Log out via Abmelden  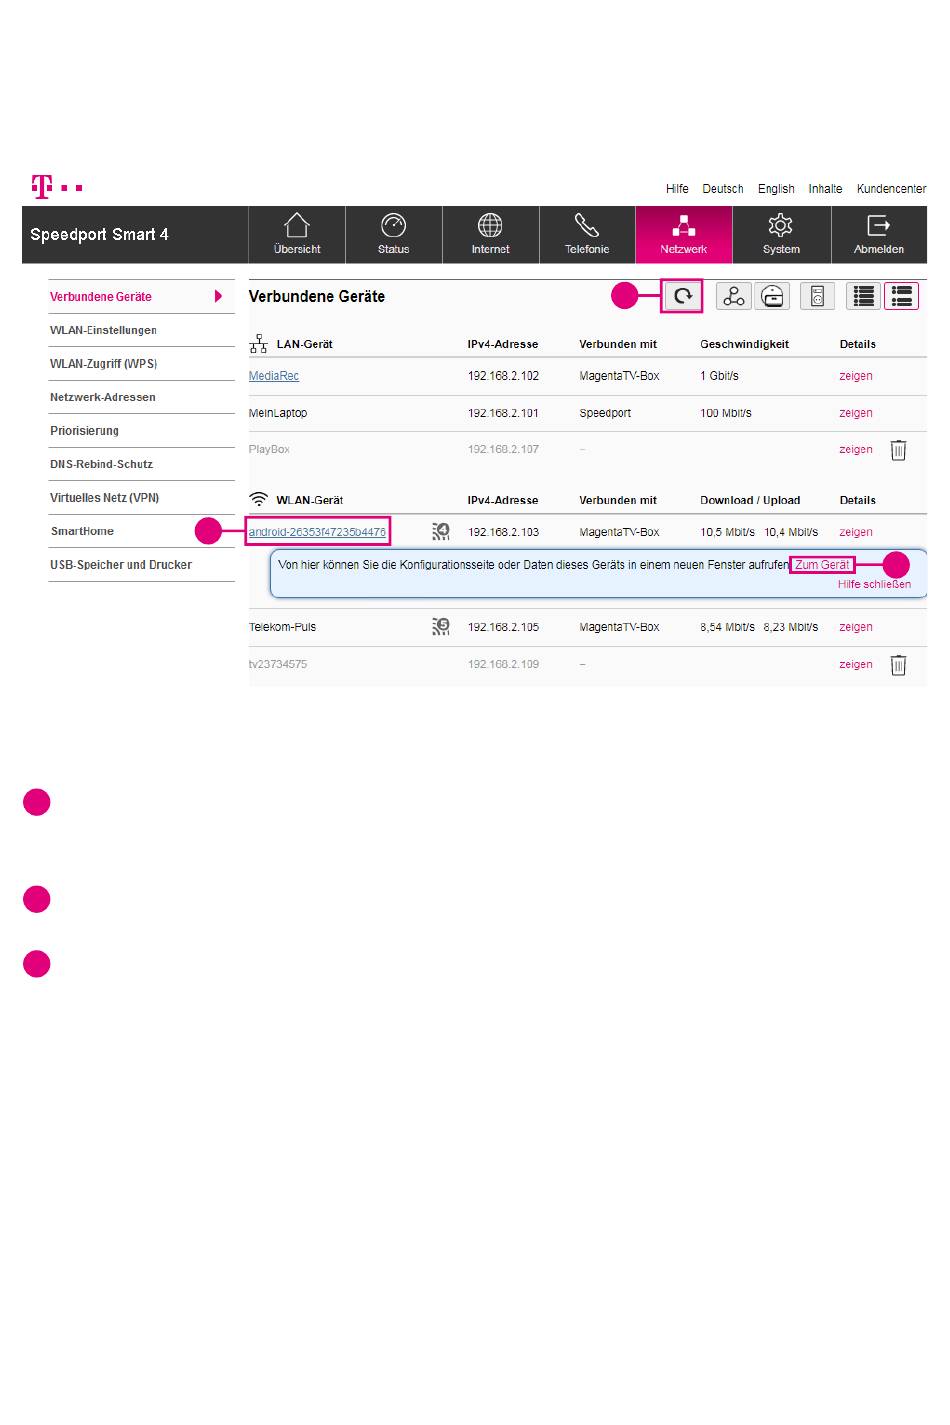[879, 235]
